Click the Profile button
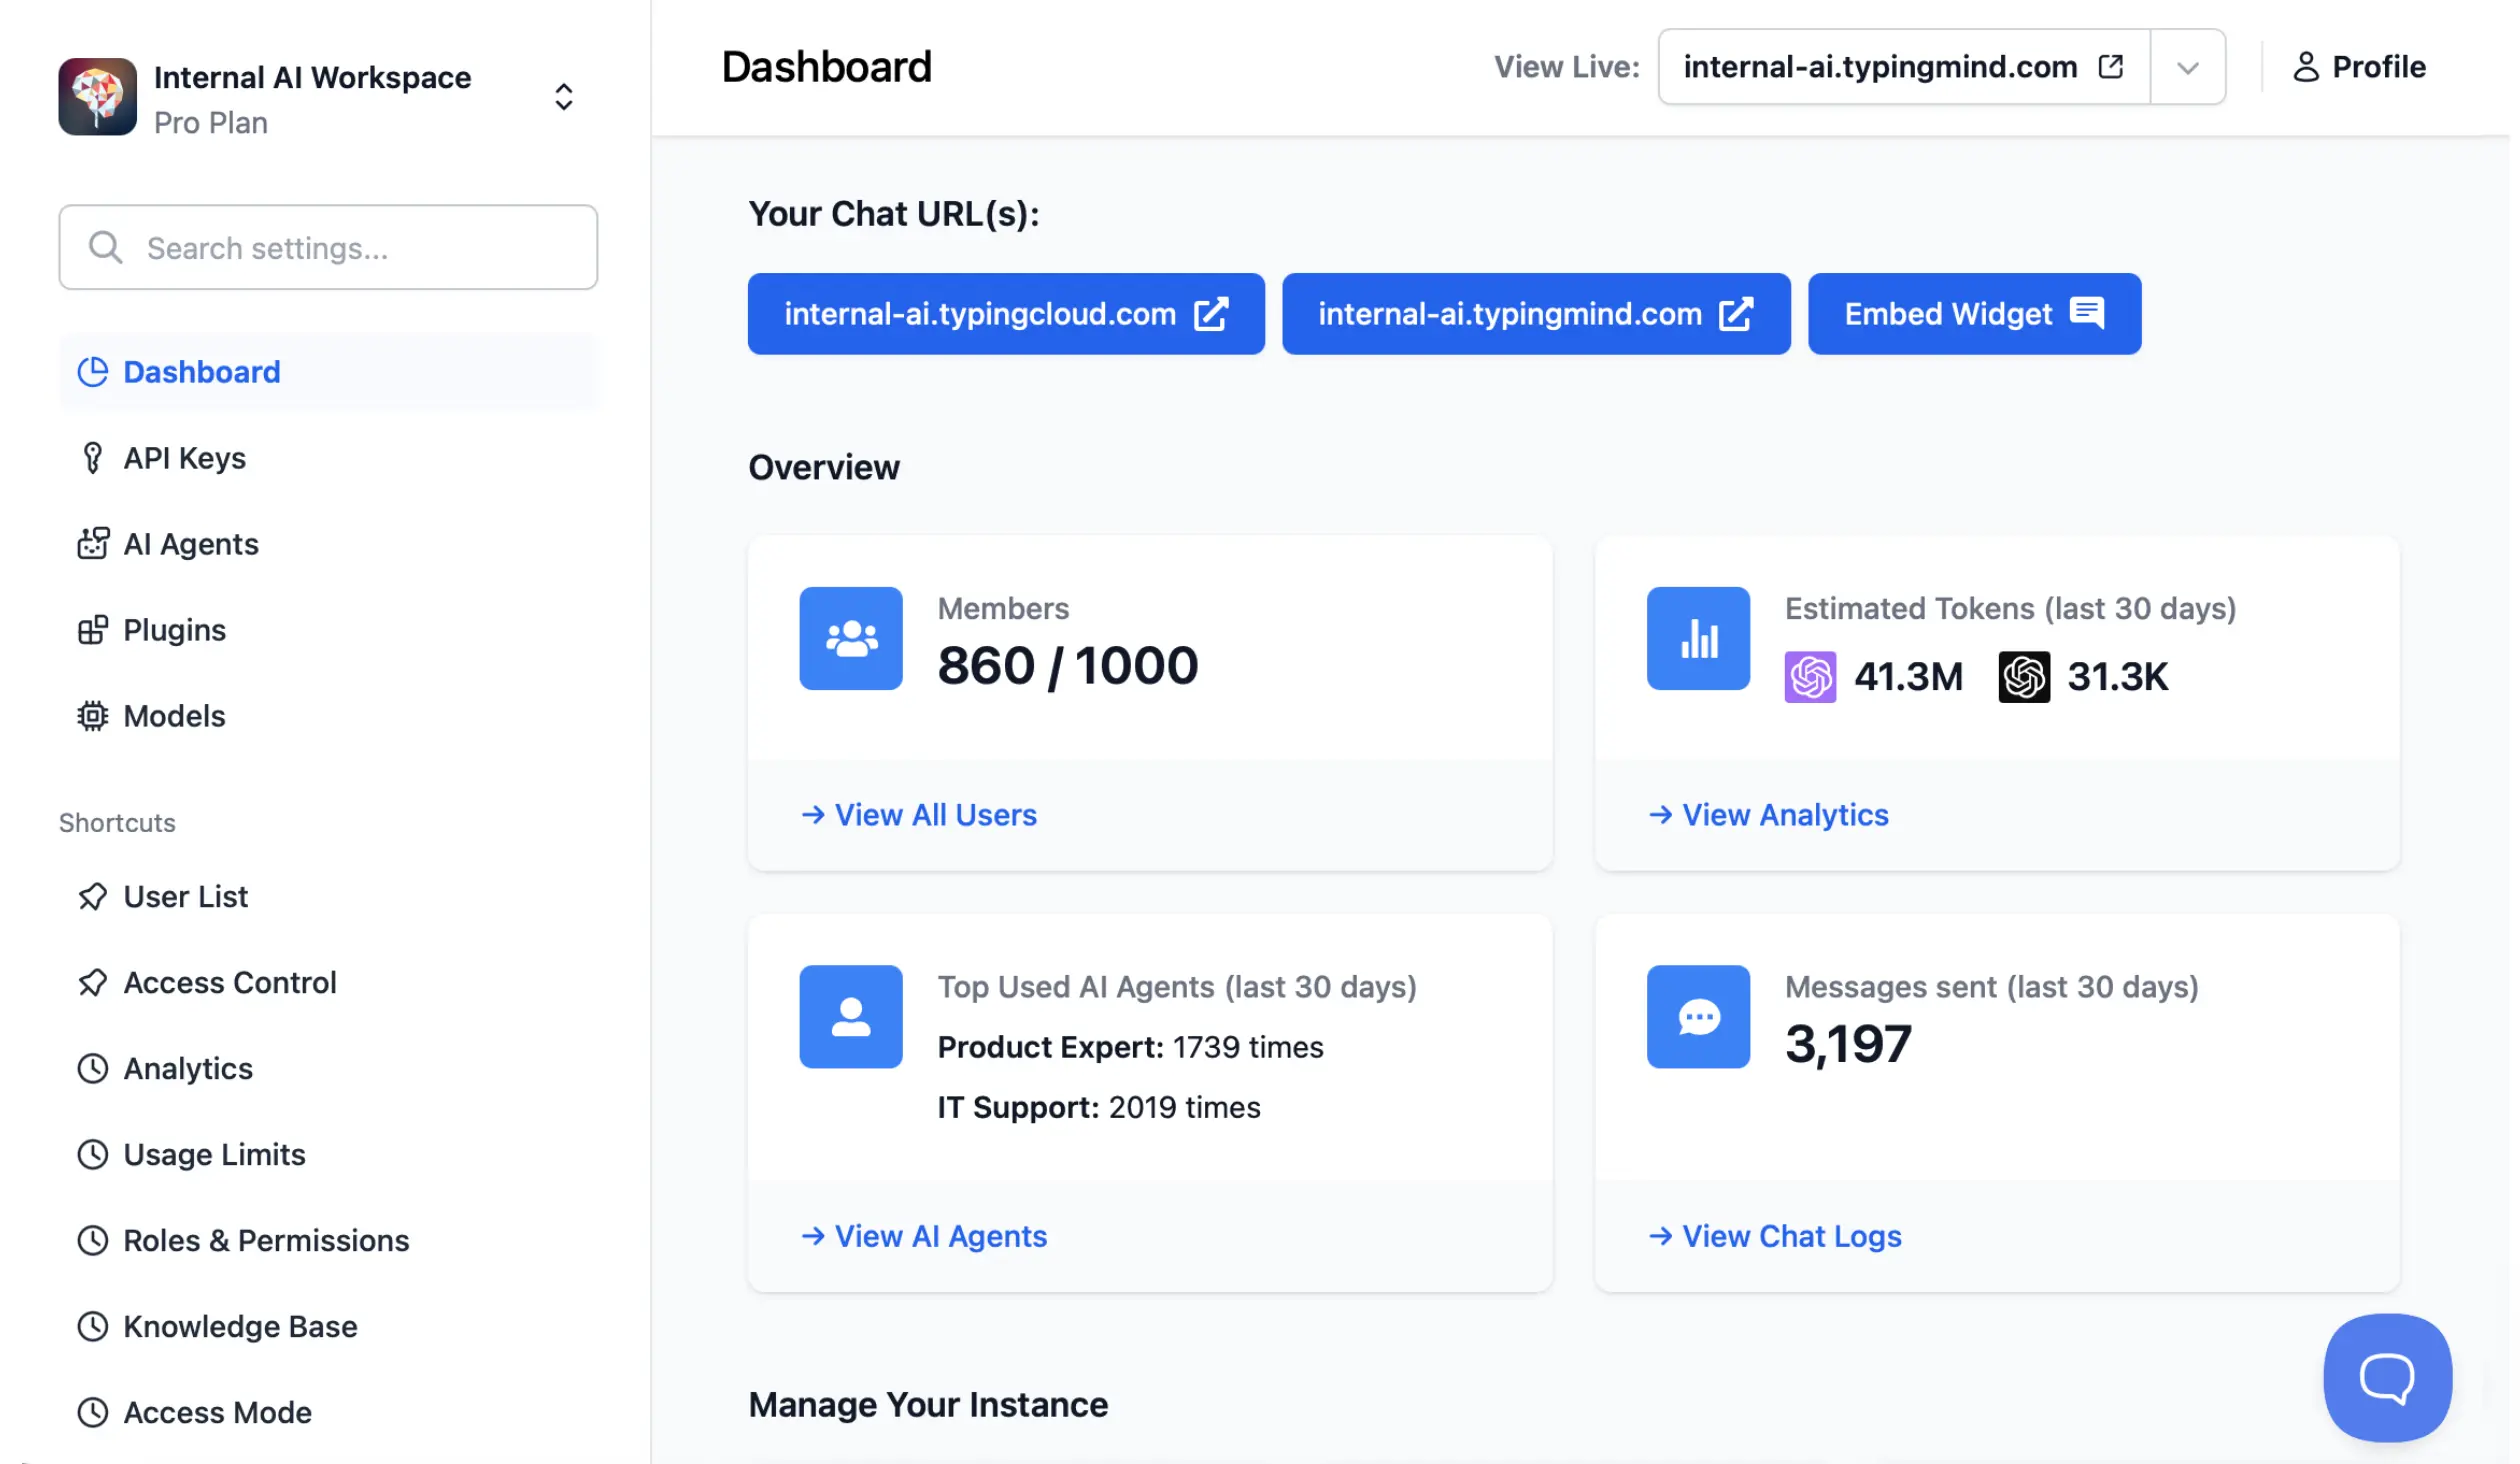Viewport: 2520px width, 1464px height. tap(2358, 66)
